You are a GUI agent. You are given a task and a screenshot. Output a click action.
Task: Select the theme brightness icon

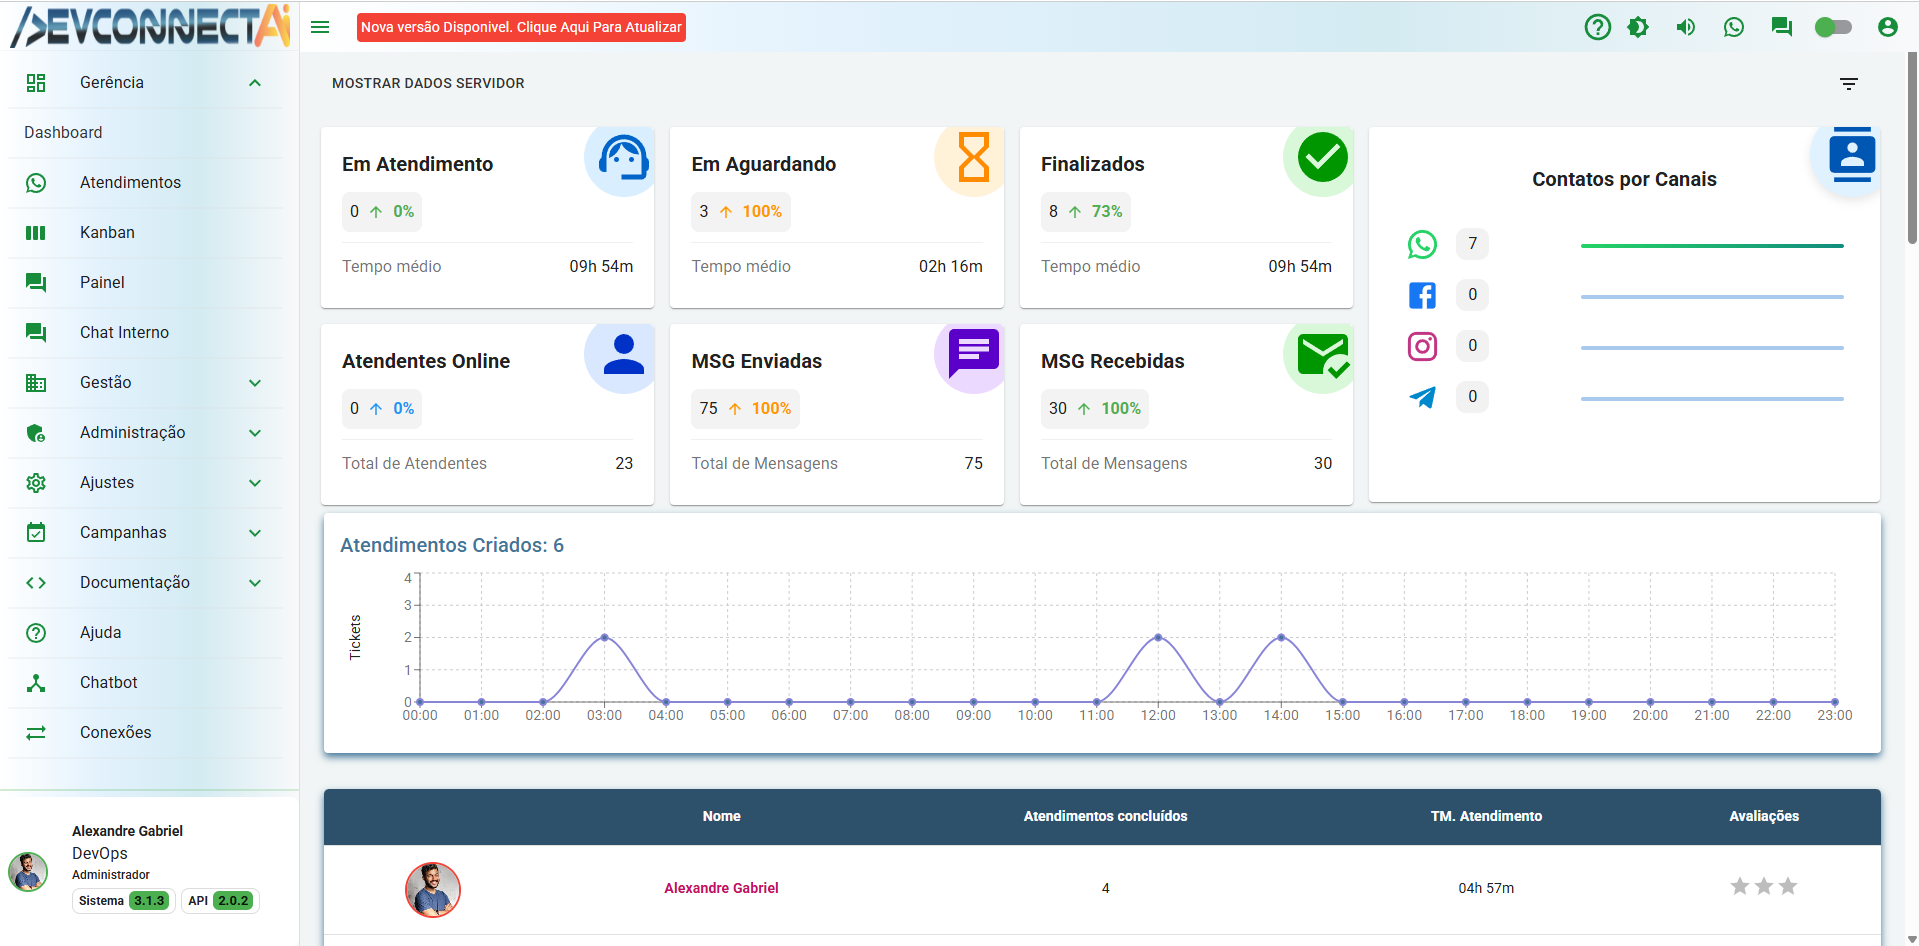pyautogui.click(x=1638, y=27)
